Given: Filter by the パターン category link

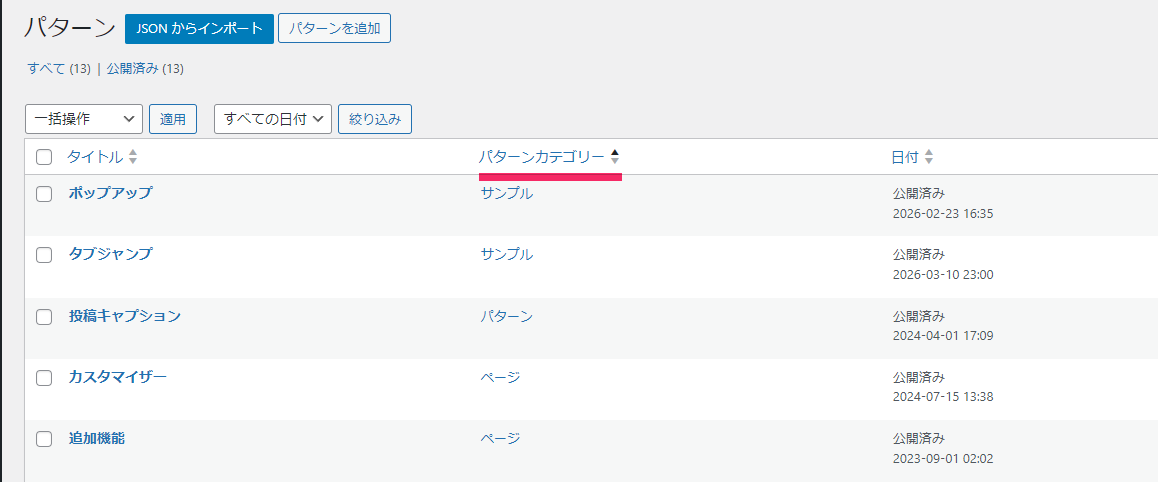Looking at the screenshot, I should tap(506, 316).
